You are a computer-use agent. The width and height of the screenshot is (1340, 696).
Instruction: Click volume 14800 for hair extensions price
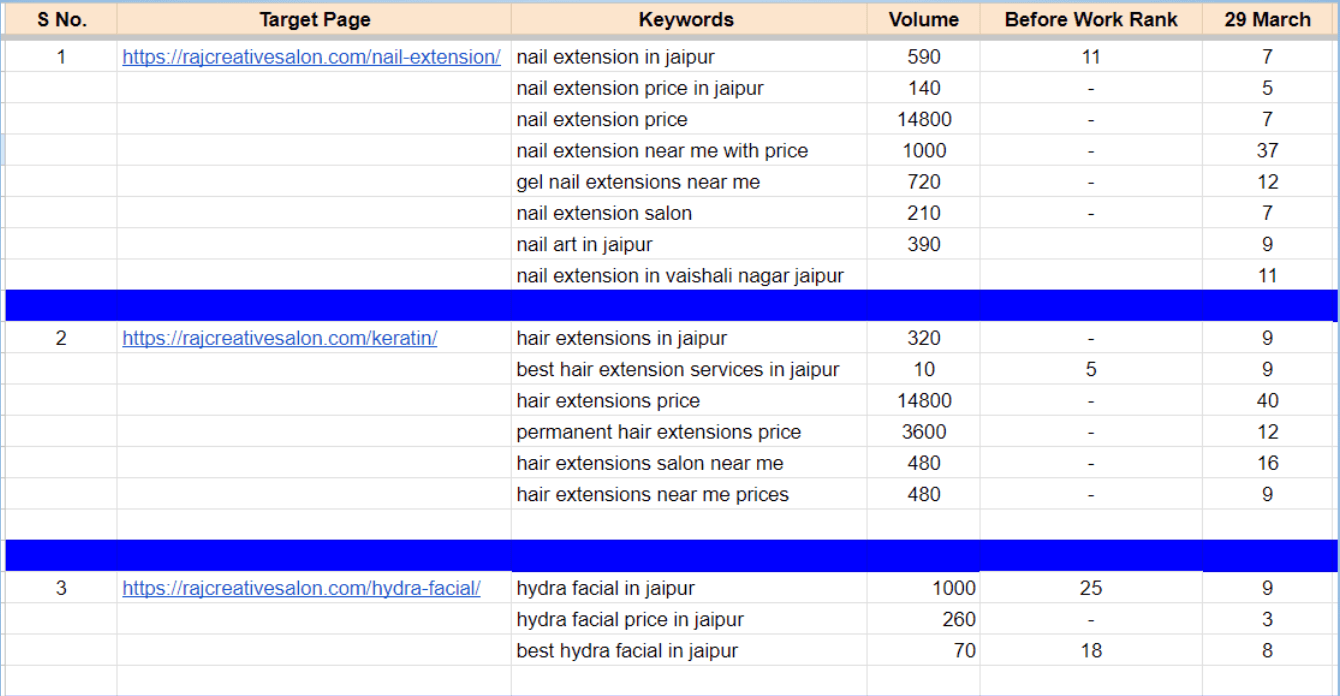(923, 400)
